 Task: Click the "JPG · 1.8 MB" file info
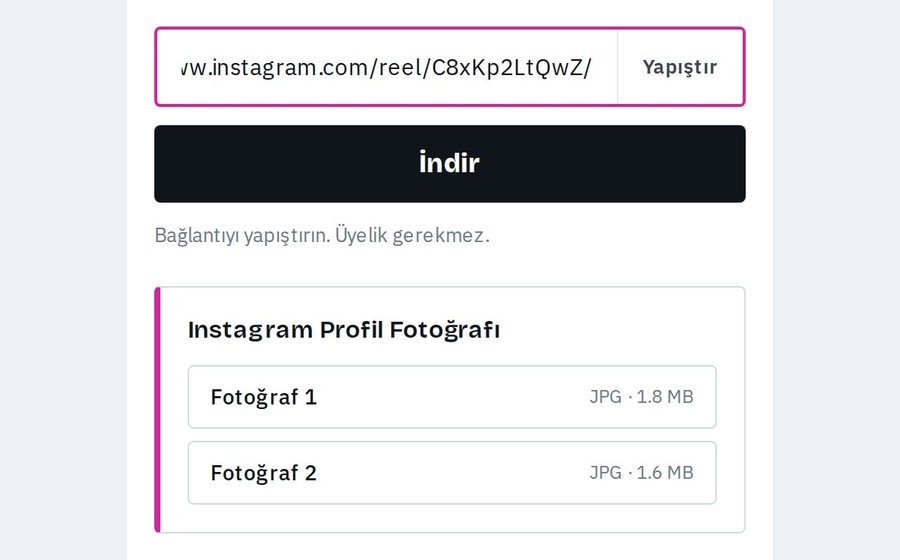click(641, 396)
